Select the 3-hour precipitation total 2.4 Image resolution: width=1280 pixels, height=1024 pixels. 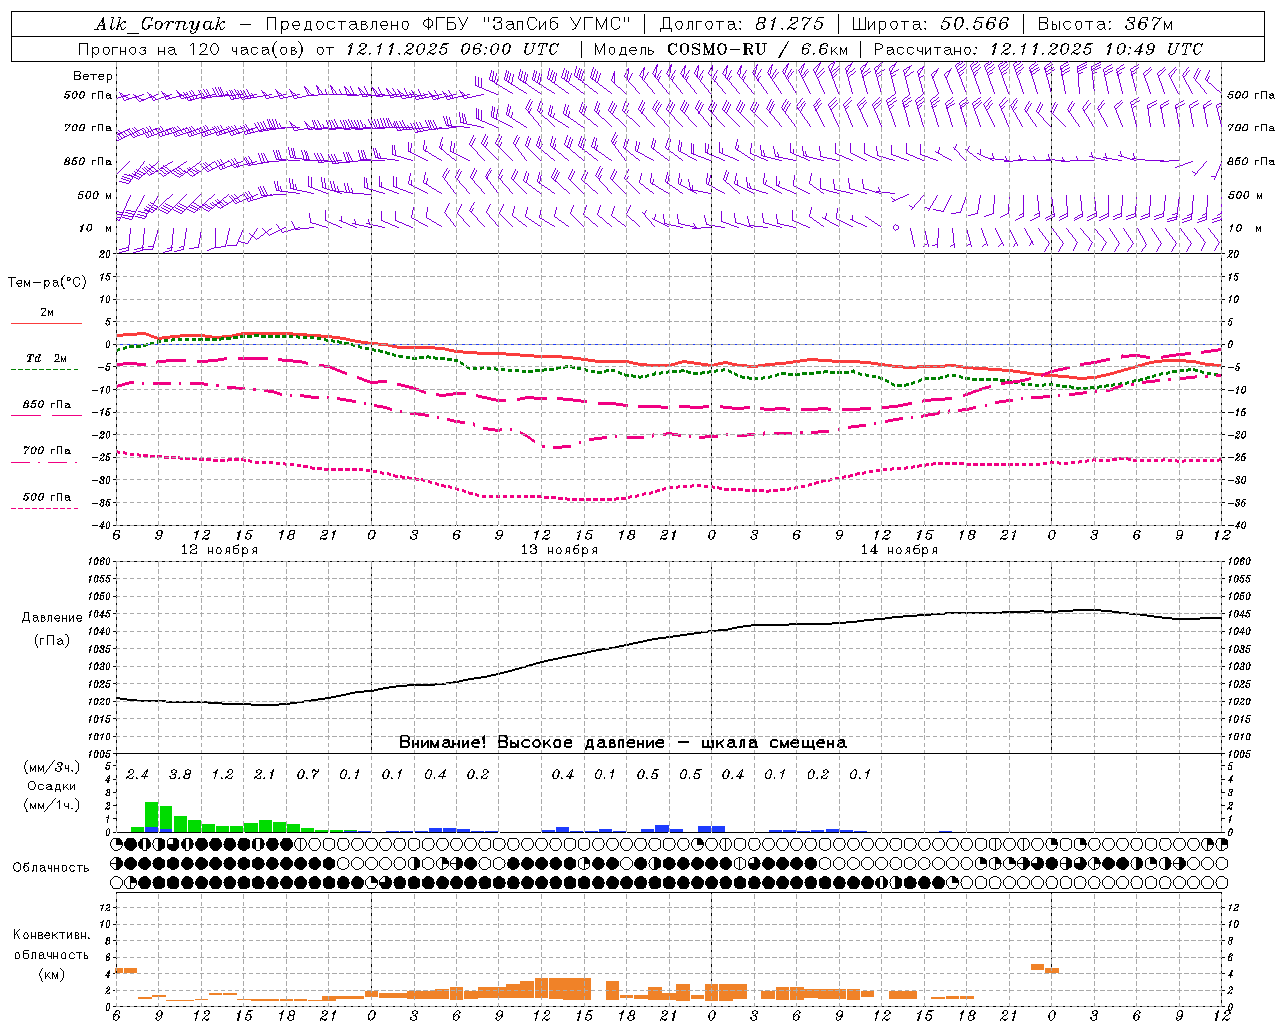(137, 775)
